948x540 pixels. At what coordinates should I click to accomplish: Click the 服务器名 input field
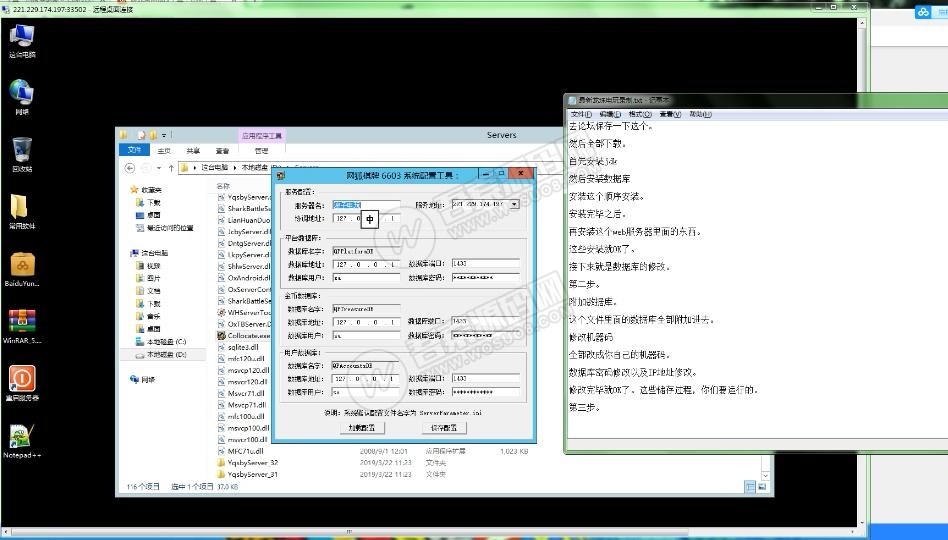[366, 205]
